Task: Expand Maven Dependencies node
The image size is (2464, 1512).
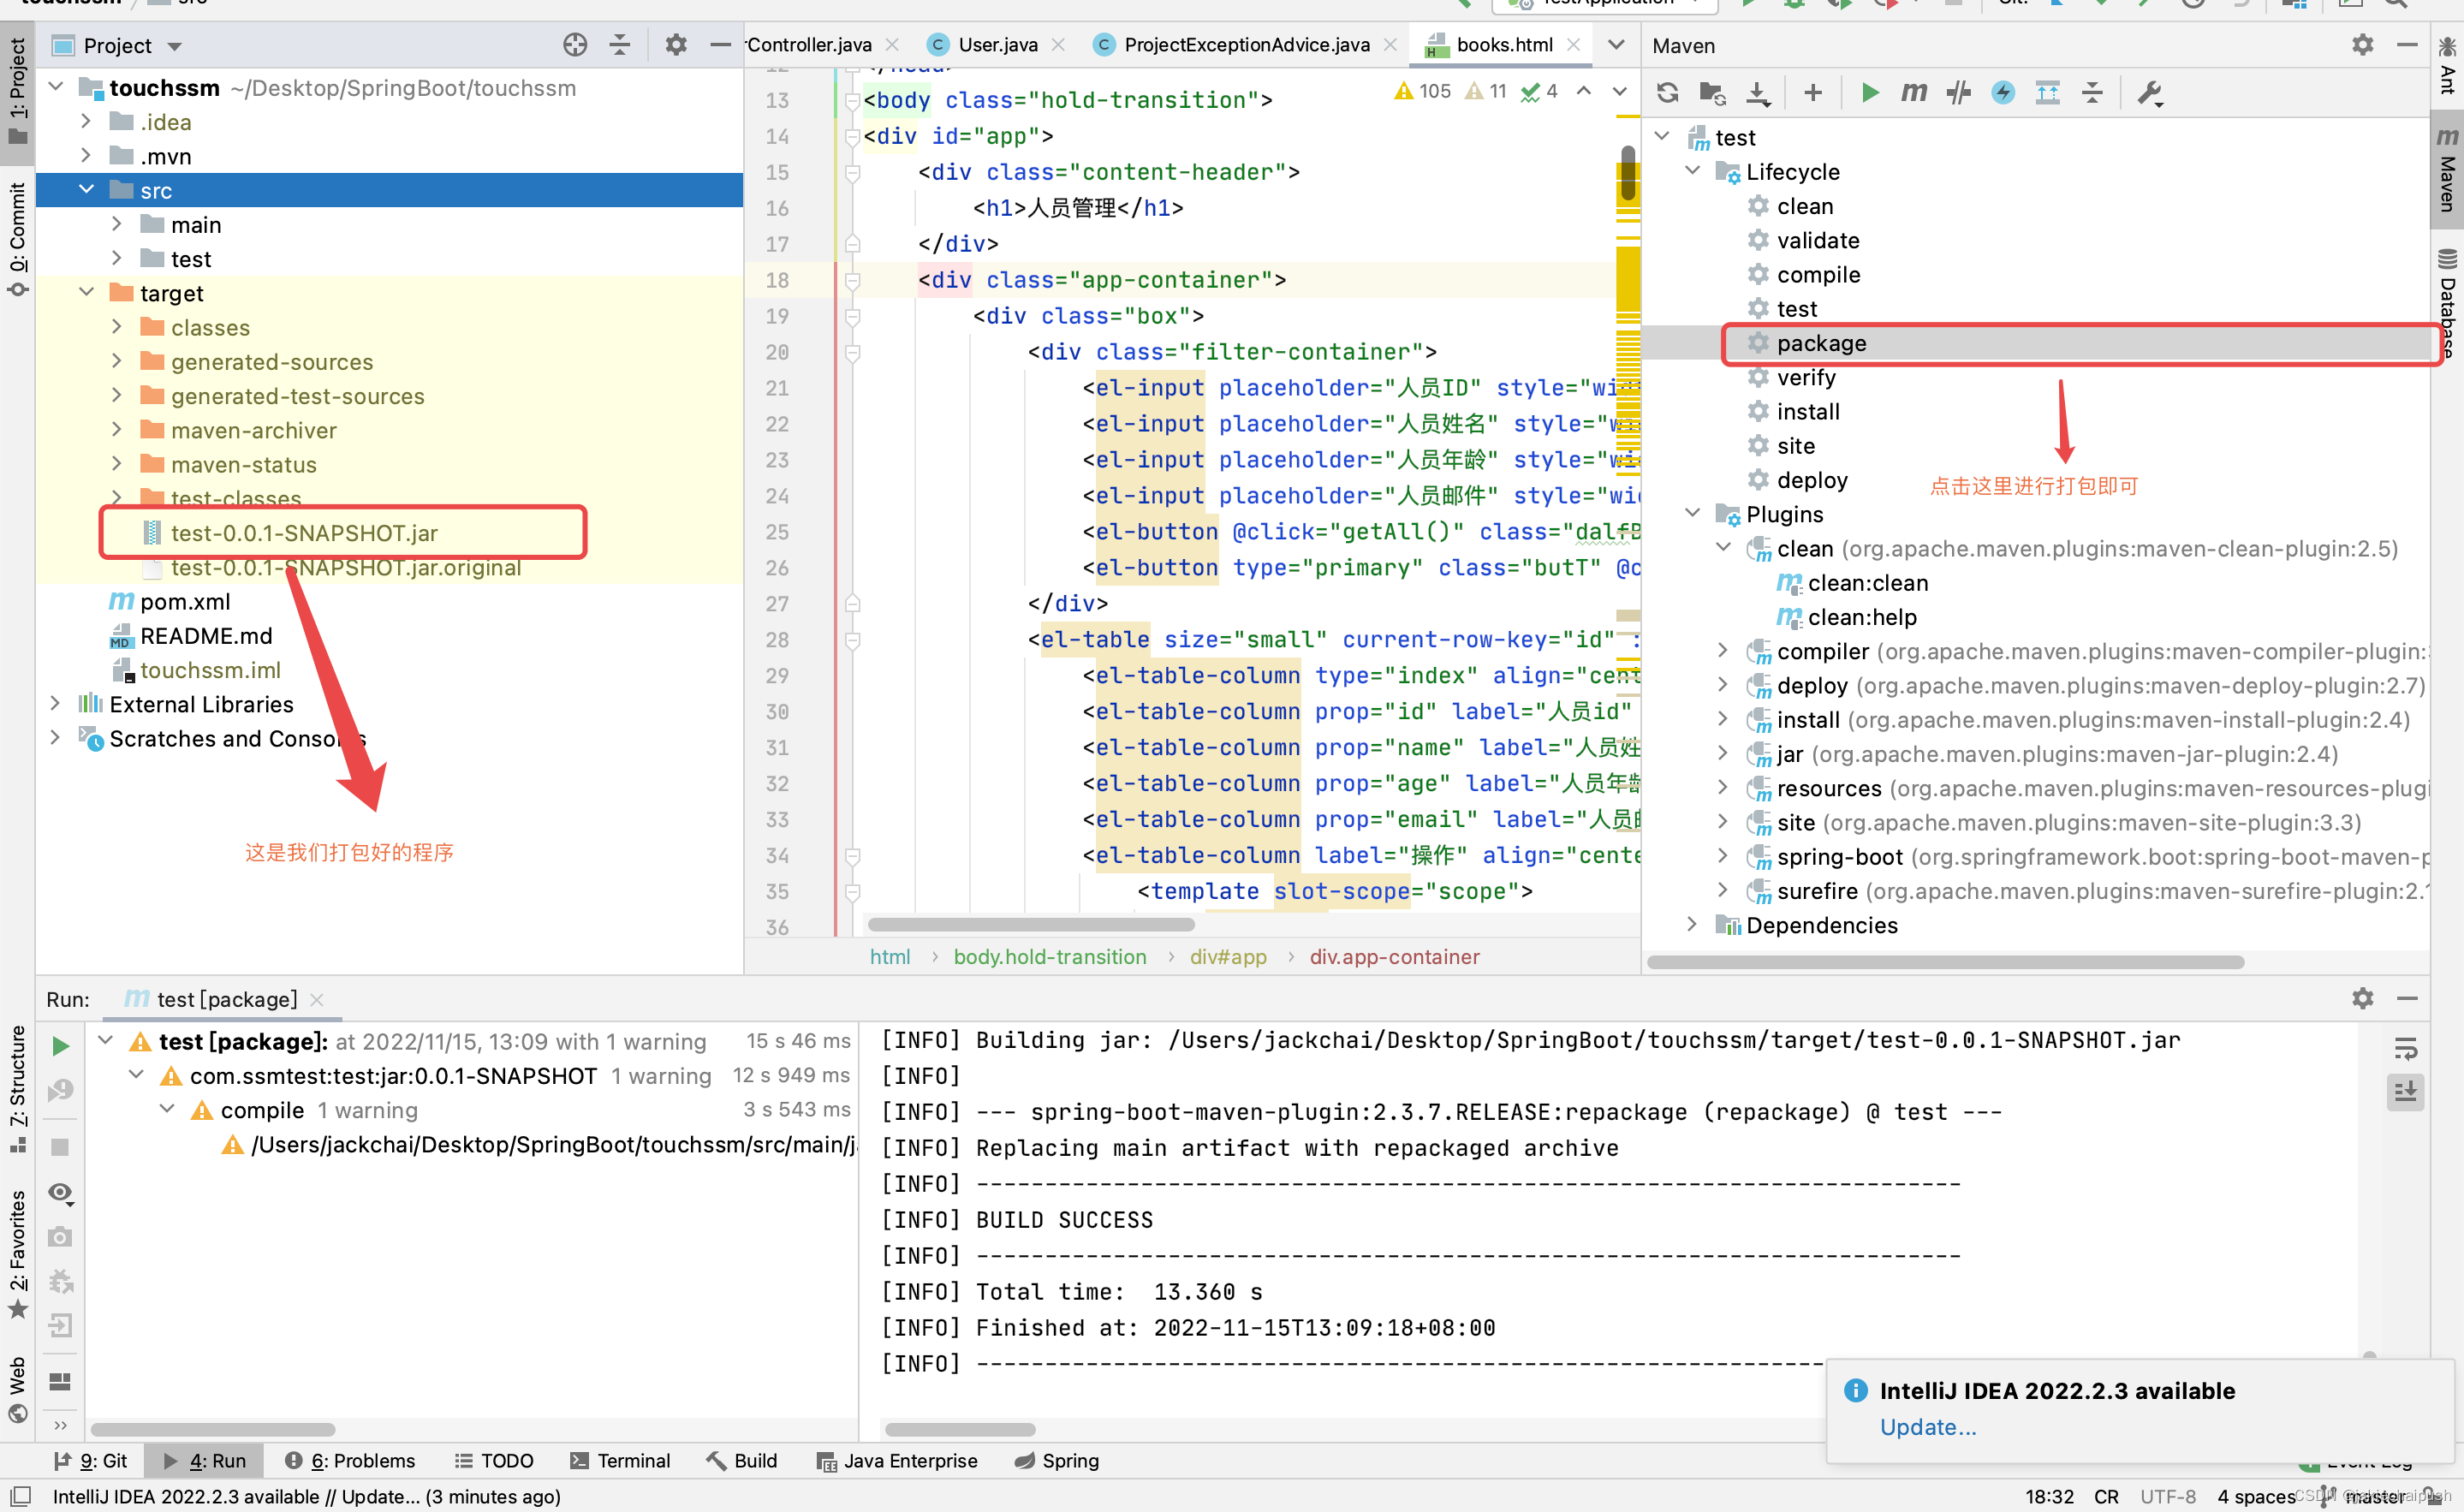Action: pyautogui.click(x=1692, y=924)
